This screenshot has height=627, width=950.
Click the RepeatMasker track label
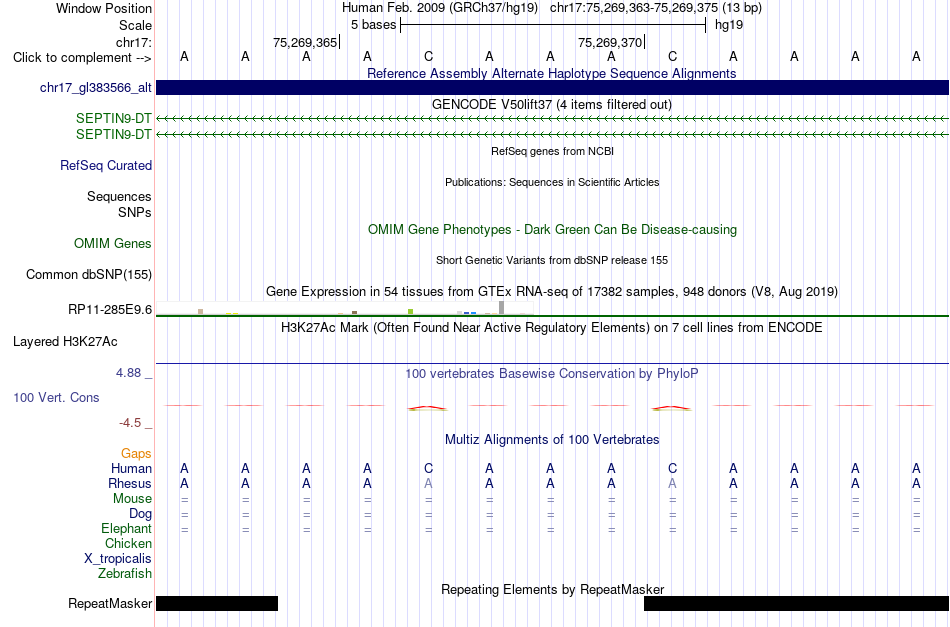[110, 603]
